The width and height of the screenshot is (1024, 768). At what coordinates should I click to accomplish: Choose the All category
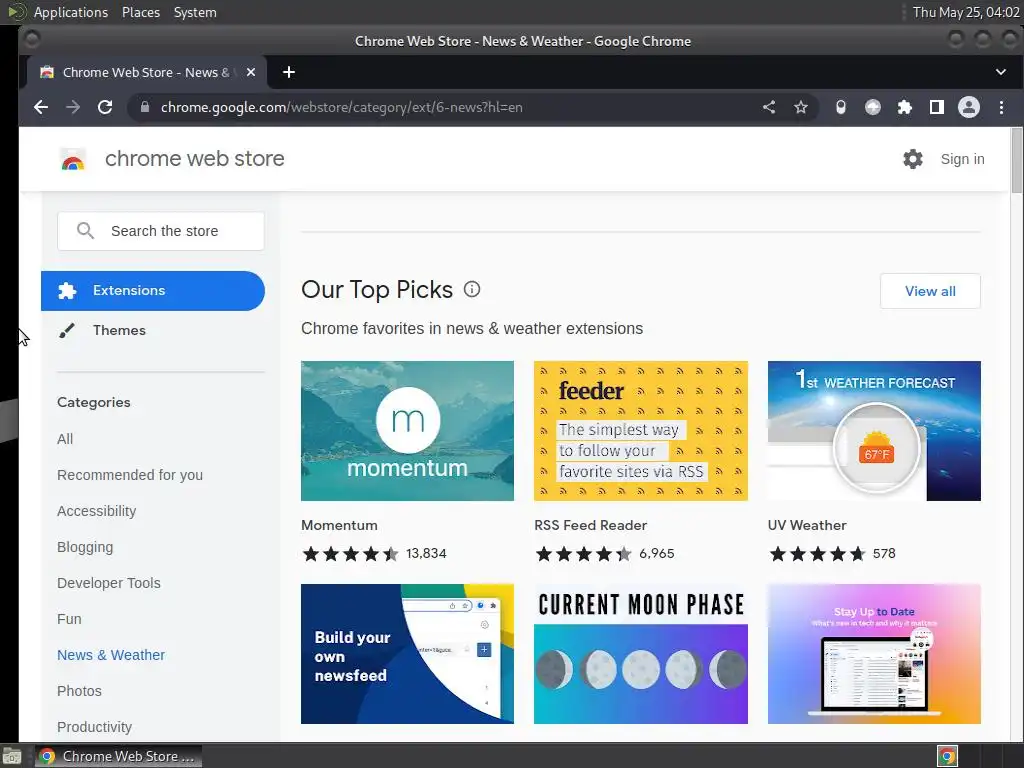pos(65,439)
